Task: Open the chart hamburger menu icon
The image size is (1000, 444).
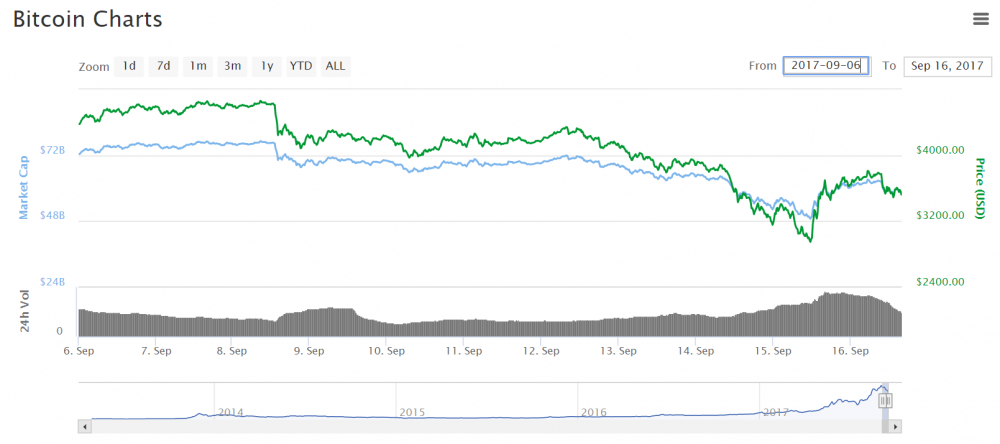Action: [x=980, y=19]
